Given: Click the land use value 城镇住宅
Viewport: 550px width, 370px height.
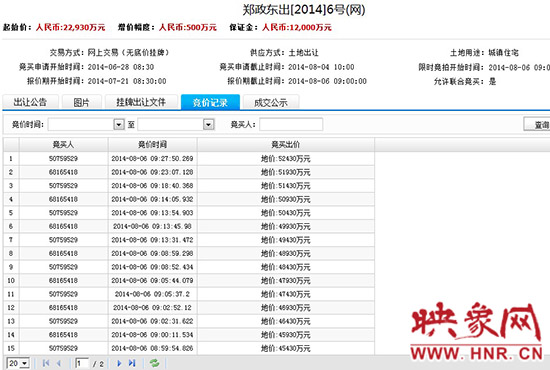Looking at the screenshot, I should (503, 53).
